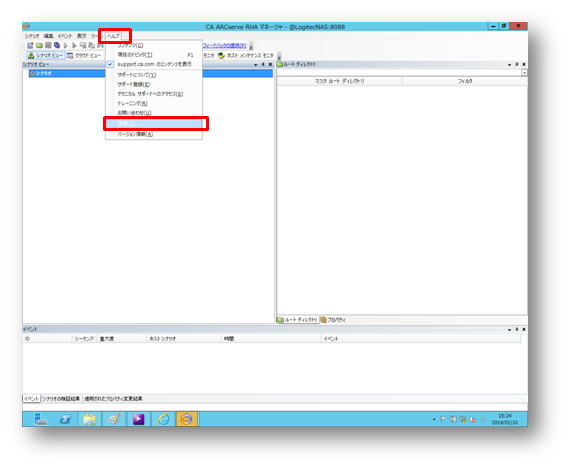This screenshot has width=570, height=469.
Task: Open the イベント panel dropdown arrow
Action: pos(509,329)
